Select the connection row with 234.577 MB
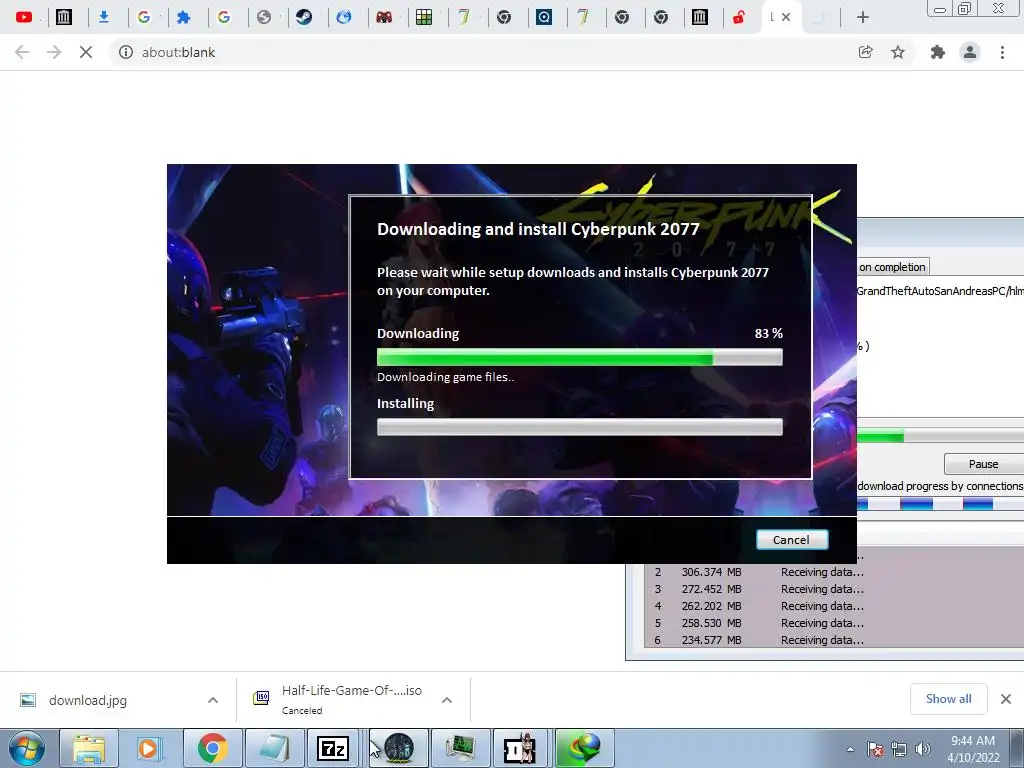This screenshot has height=768, width=1024. pos(834,640)
